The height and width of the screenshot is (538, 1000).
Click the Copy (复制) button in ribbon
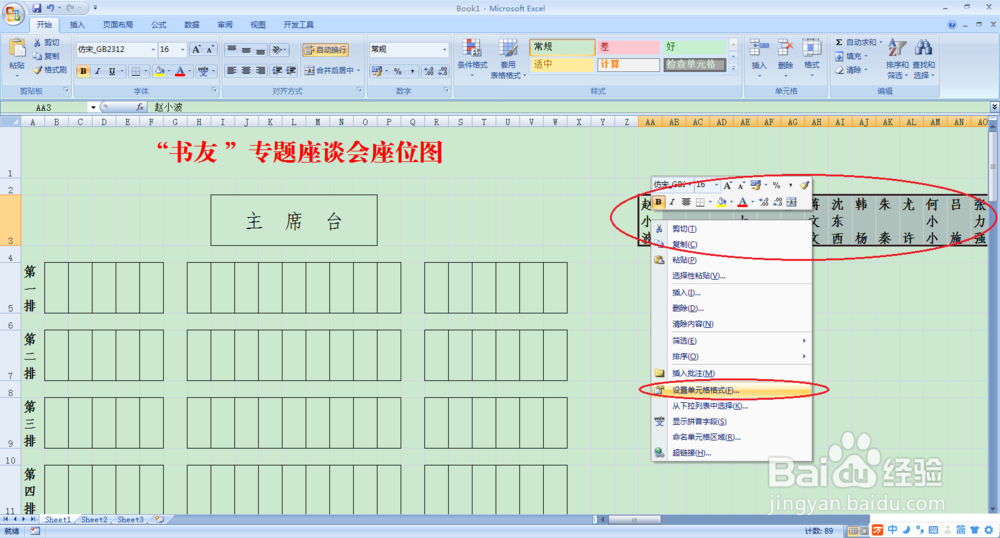[x=47, y=56]
